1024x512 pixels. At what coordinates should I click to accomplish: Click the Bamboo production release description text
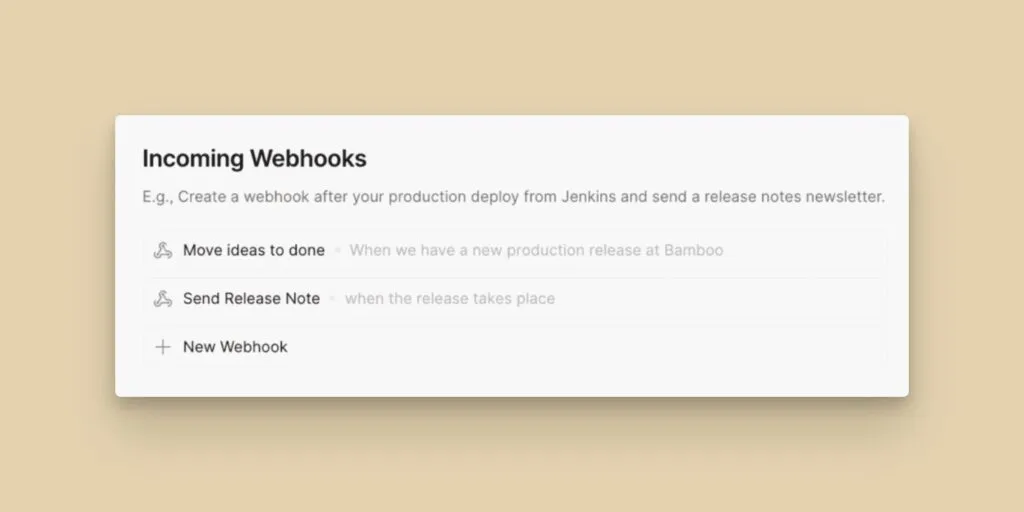pos(535,250)
